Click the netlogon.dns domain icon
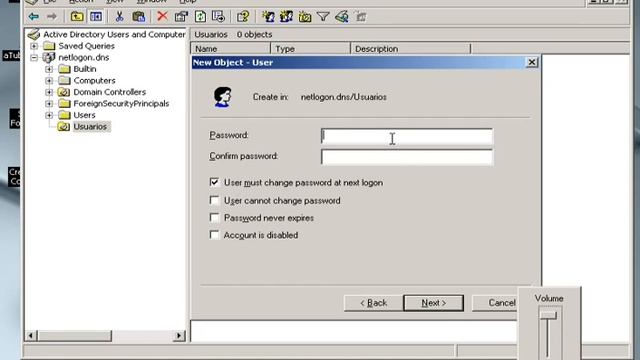This screenshot has width=640, height=360. 49,58
